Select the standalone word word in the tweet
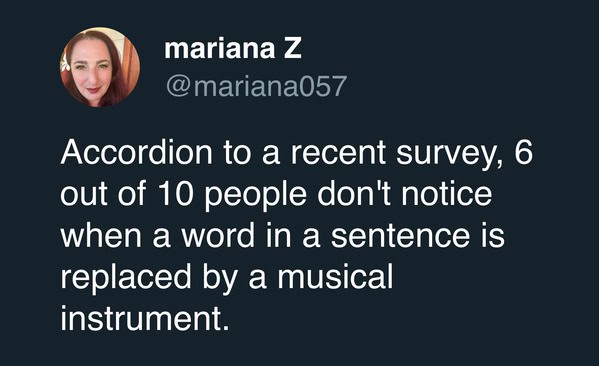This screenshot has height=366, width=599. pyautogui.click(x=218, y=235)
